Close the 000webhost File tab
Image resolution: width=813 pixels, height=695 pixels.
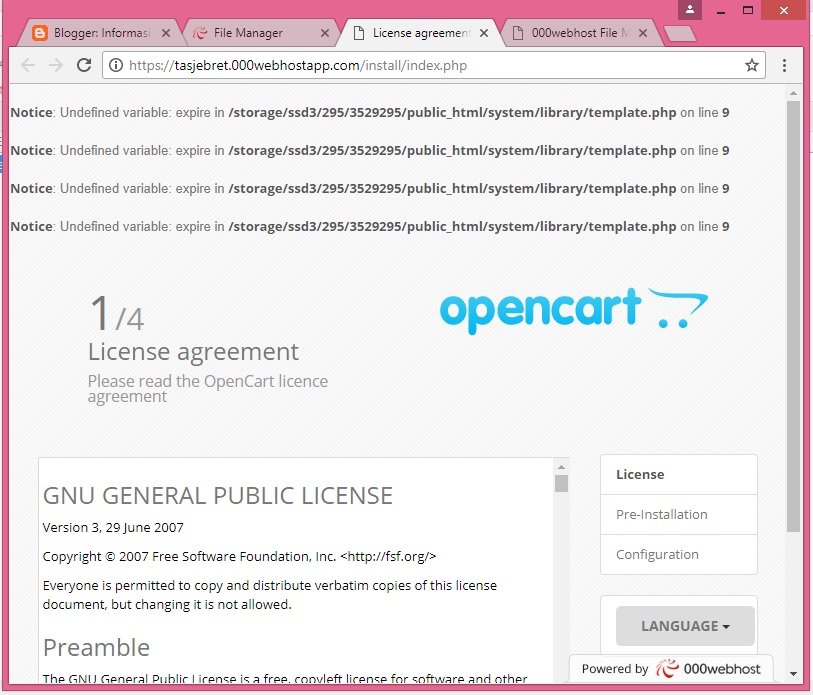[x=642, y=33]
